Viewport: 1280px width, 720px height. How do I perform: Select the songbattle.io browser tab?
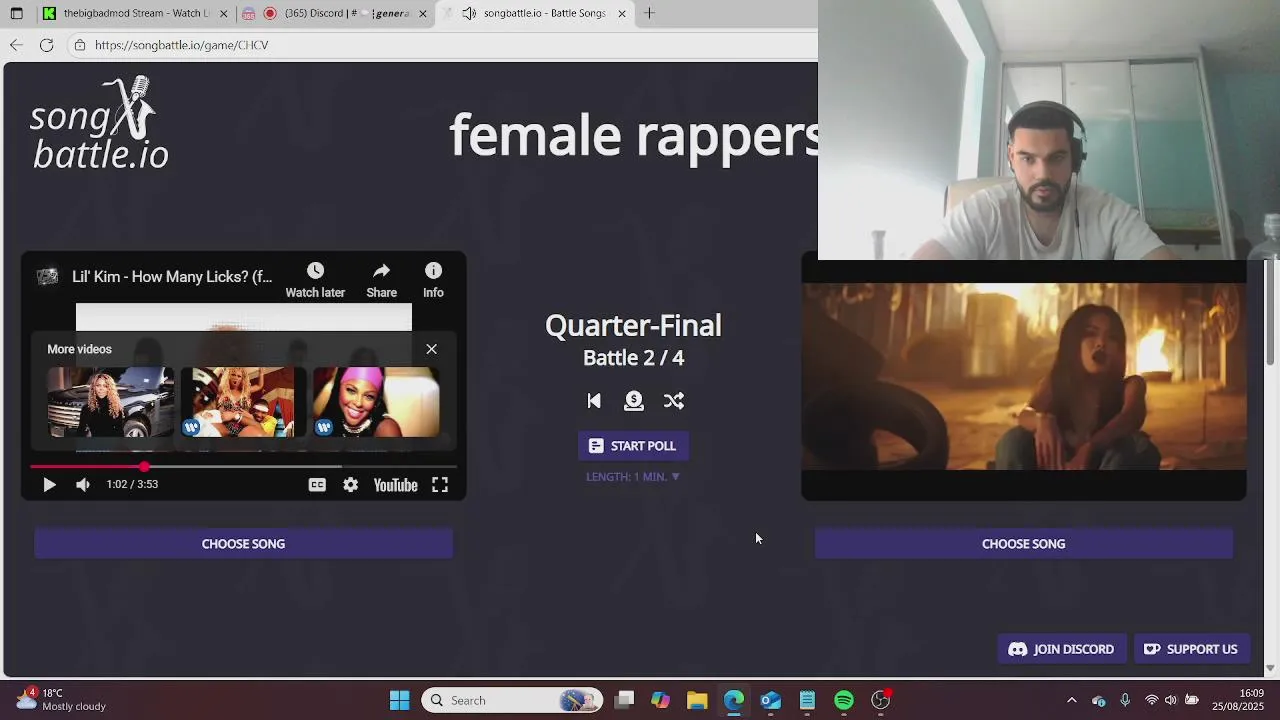point(536,14)
